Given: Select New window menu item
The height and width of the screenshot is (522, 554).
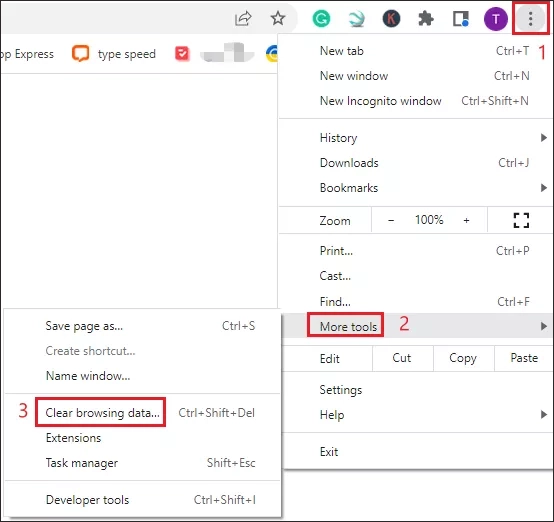Looking at the screenshot, I should pos(416,76).
